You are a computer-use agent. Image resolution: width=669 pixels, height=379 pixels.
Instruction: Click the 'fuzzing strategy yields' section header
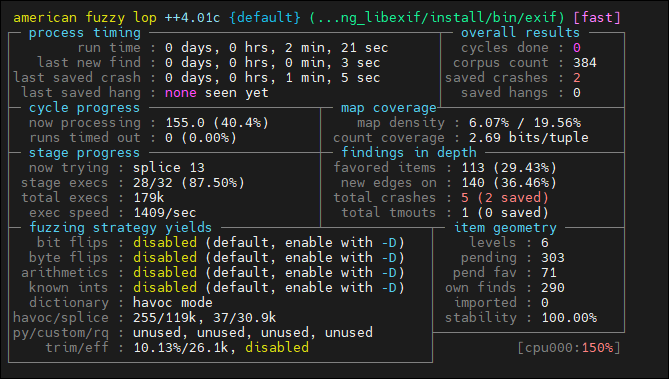coord(120,228)
